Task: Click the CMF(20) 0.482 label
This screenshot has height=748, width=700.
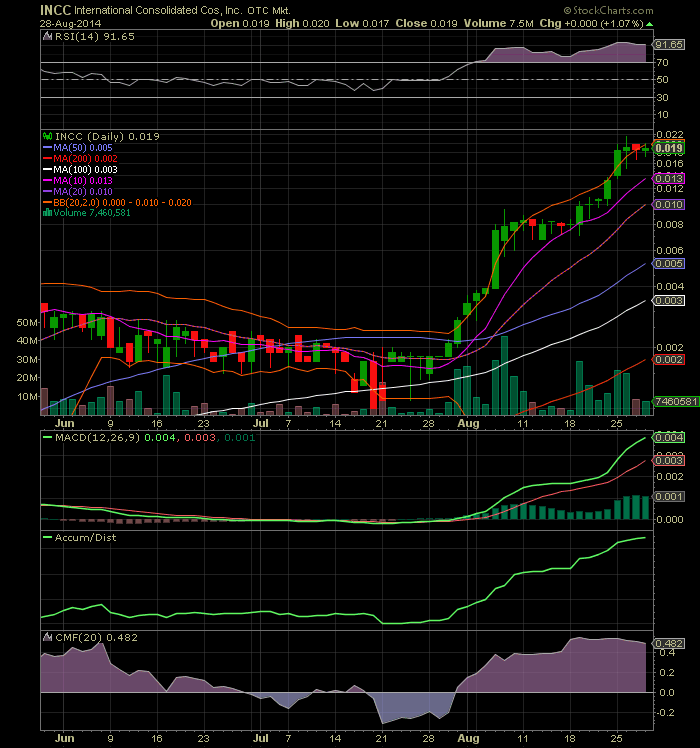Action: click(96, 637)
